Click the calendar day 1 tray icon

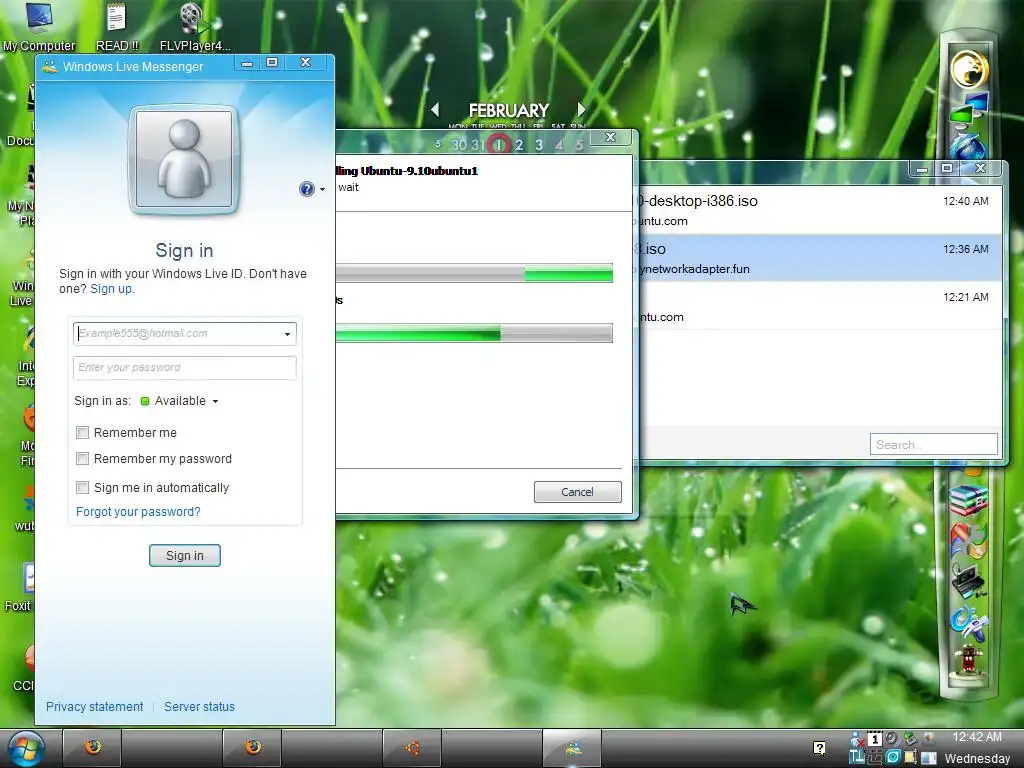point(874,739)
